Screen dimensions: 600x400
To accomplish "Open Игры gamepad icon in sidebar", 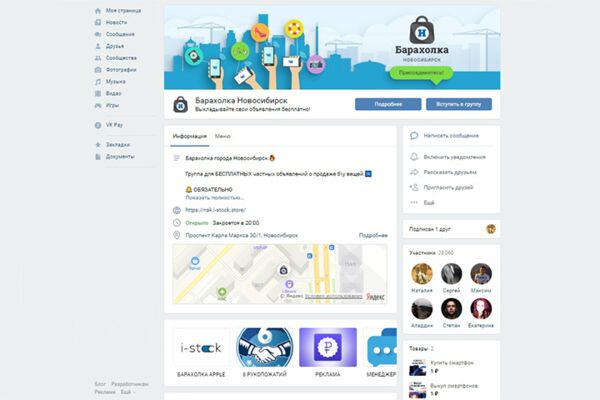I will 98,106.
